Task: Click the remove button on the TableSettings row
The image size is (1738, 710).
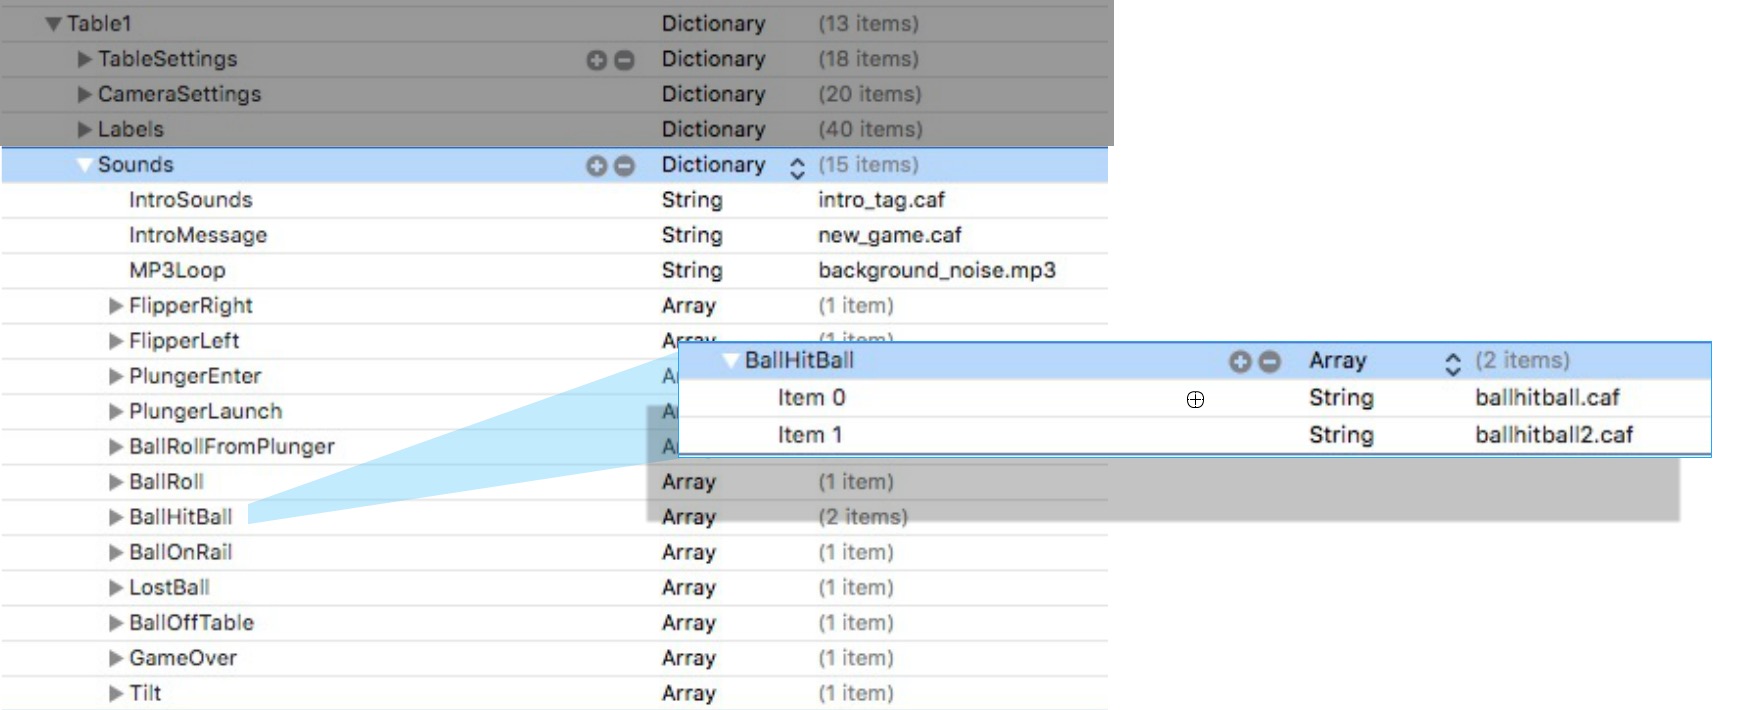Action: click(x=624, y=60)
